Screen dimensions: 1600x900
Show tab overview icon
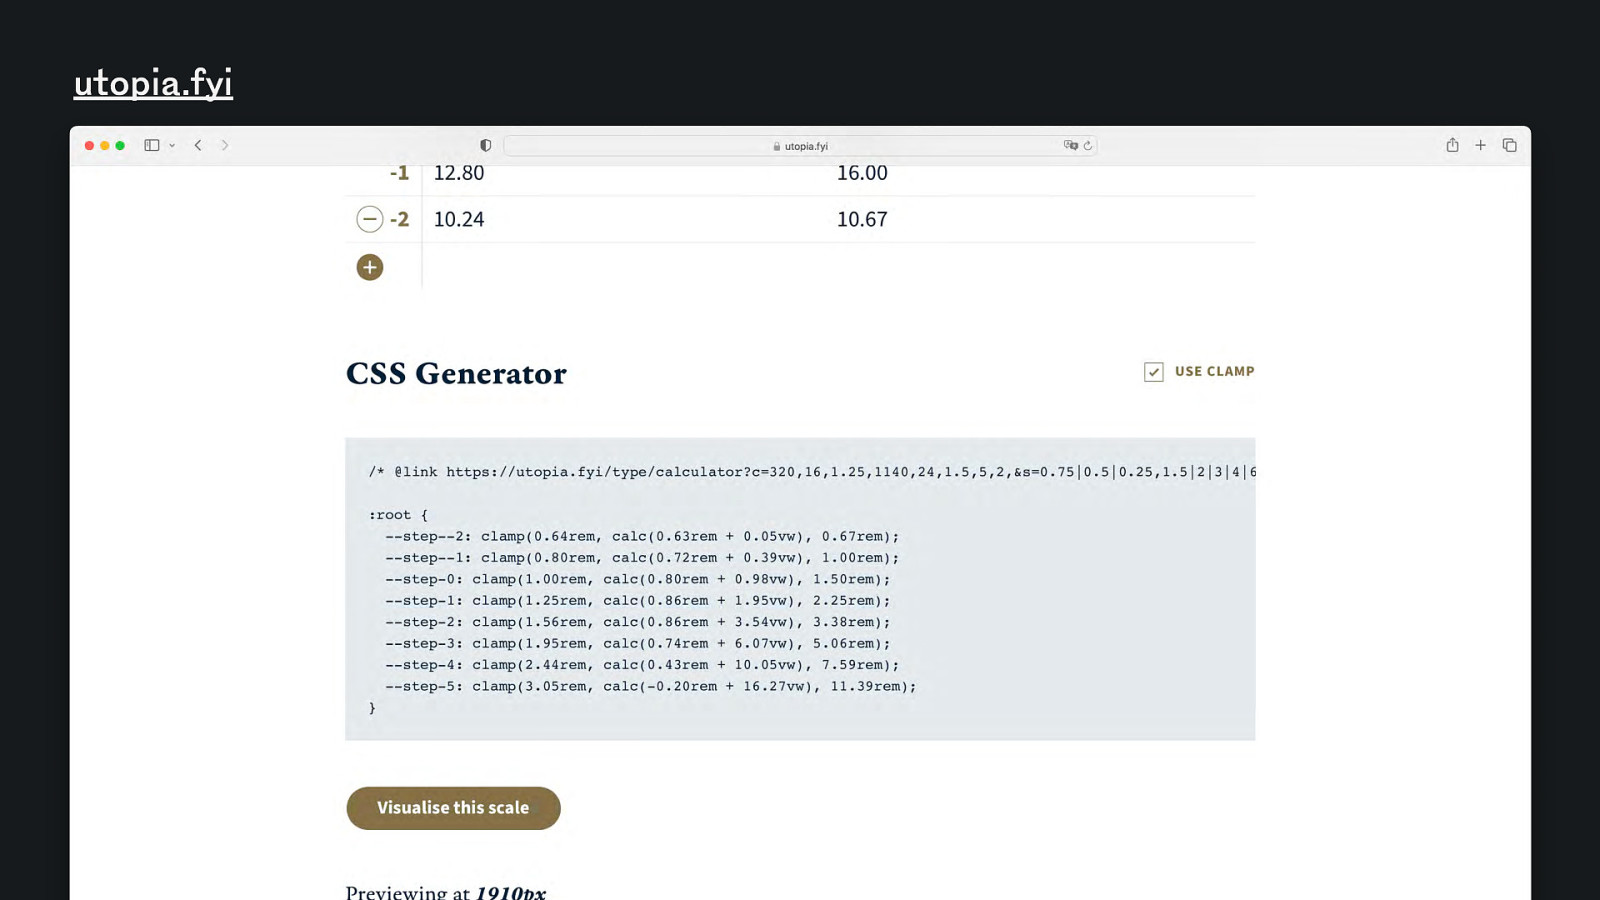1510,145
